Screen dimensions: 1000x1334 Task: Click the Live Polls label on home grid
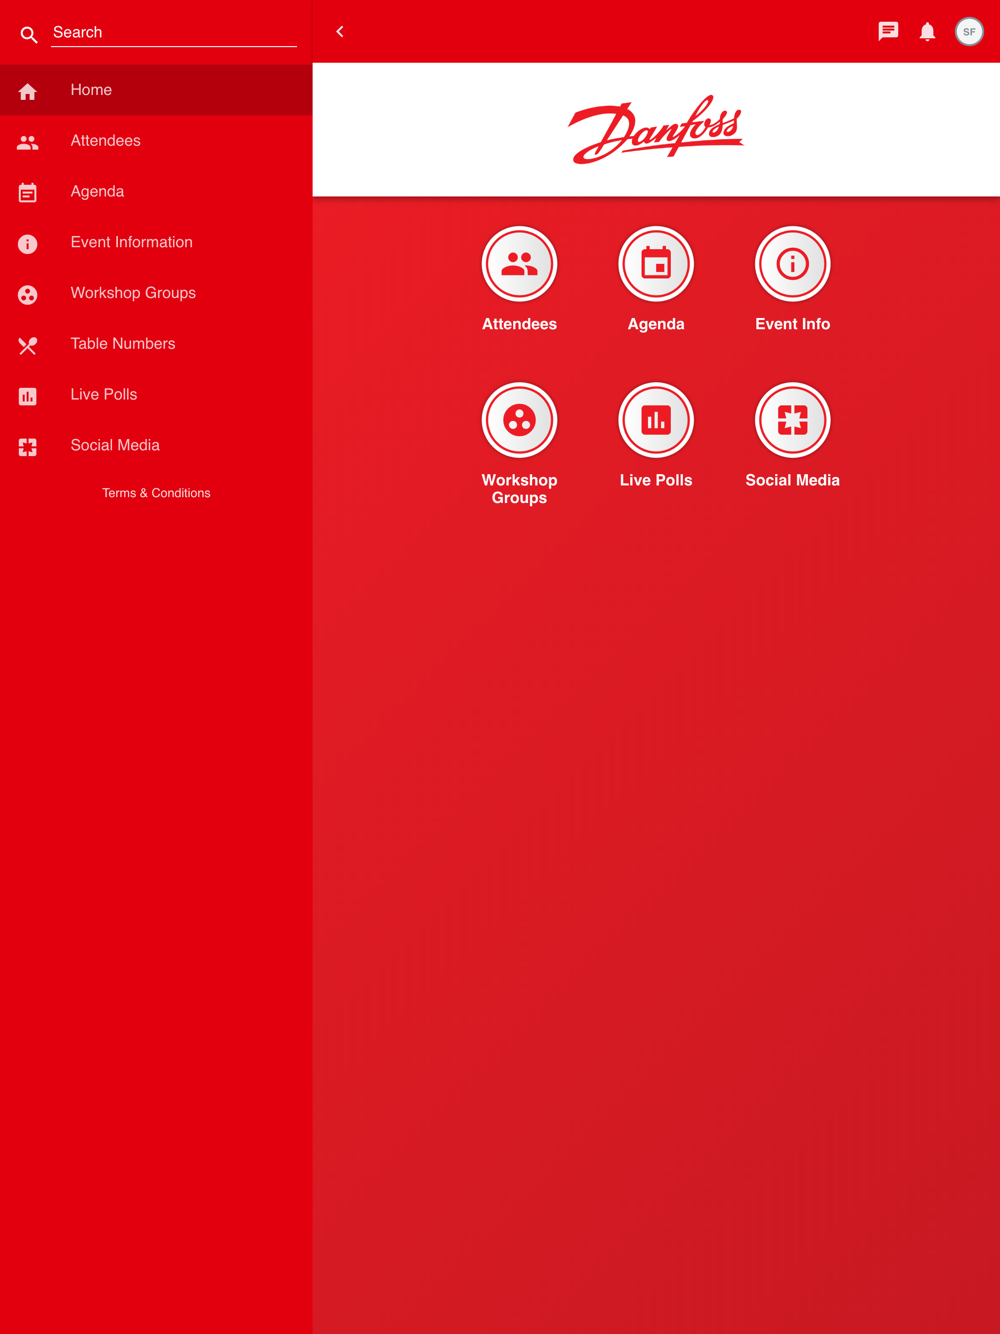[x=656, y=480]
